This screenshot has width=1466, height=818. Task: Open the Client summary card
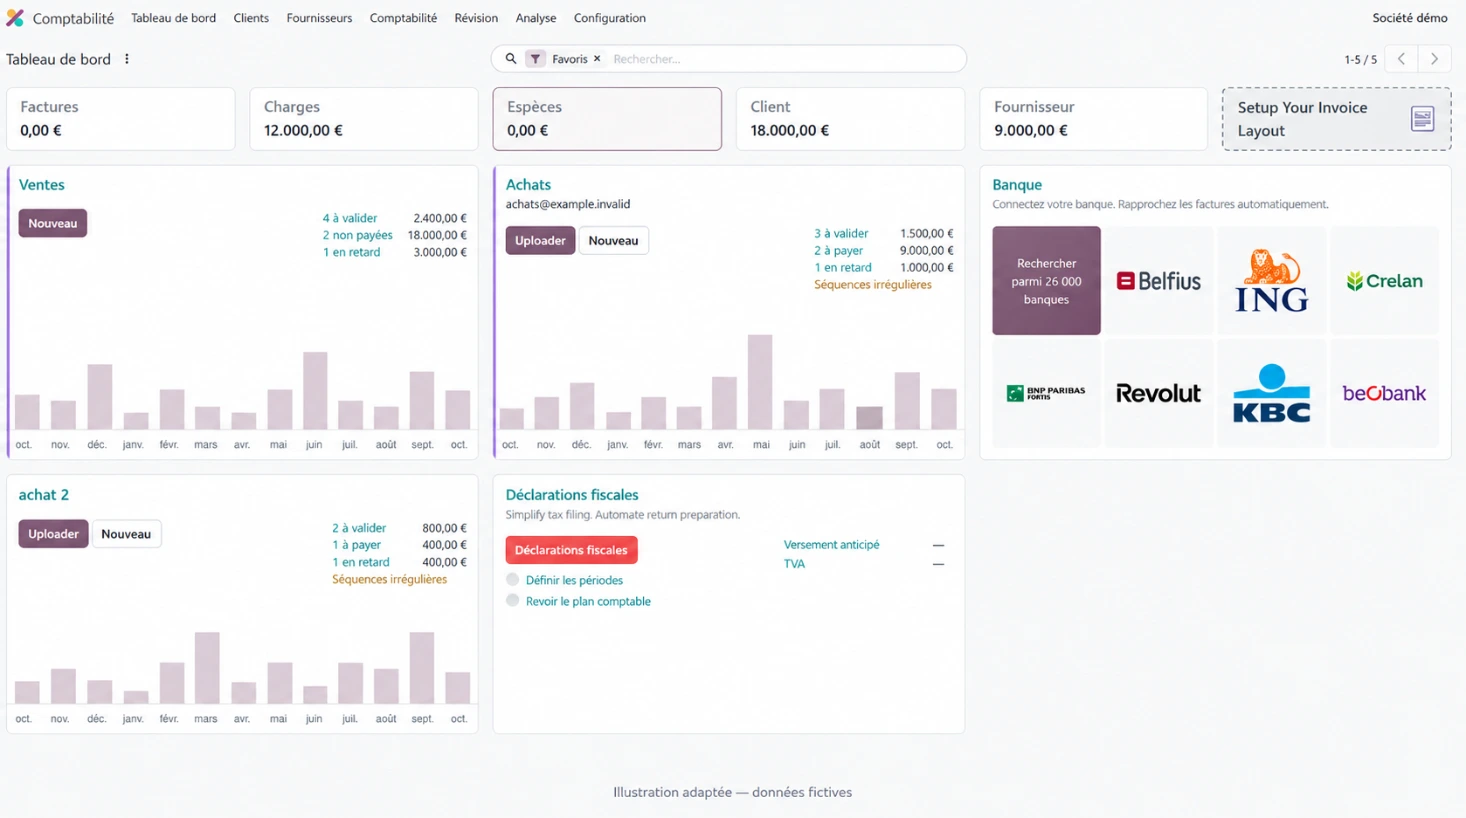(x=850, y=119)
